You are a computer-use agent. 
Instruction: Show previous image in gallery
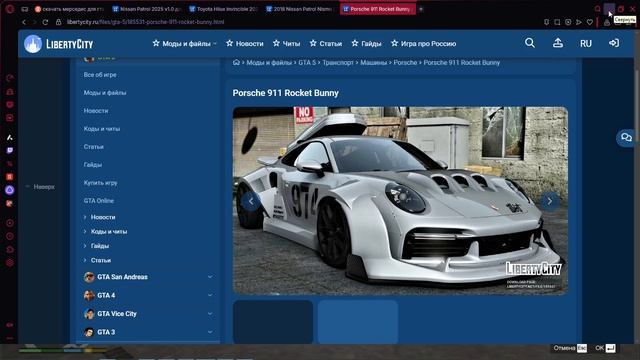point(251,201)
